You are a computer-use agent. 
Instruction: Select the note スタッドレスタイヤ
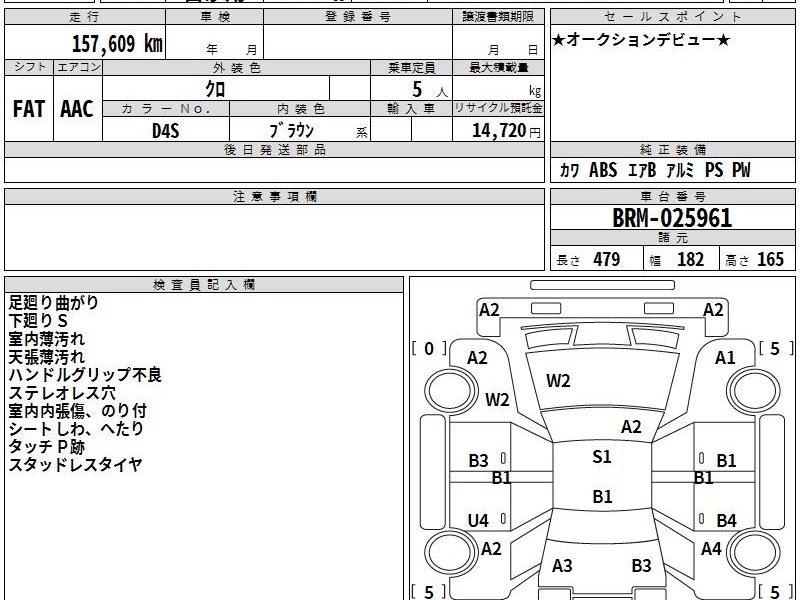75,464
